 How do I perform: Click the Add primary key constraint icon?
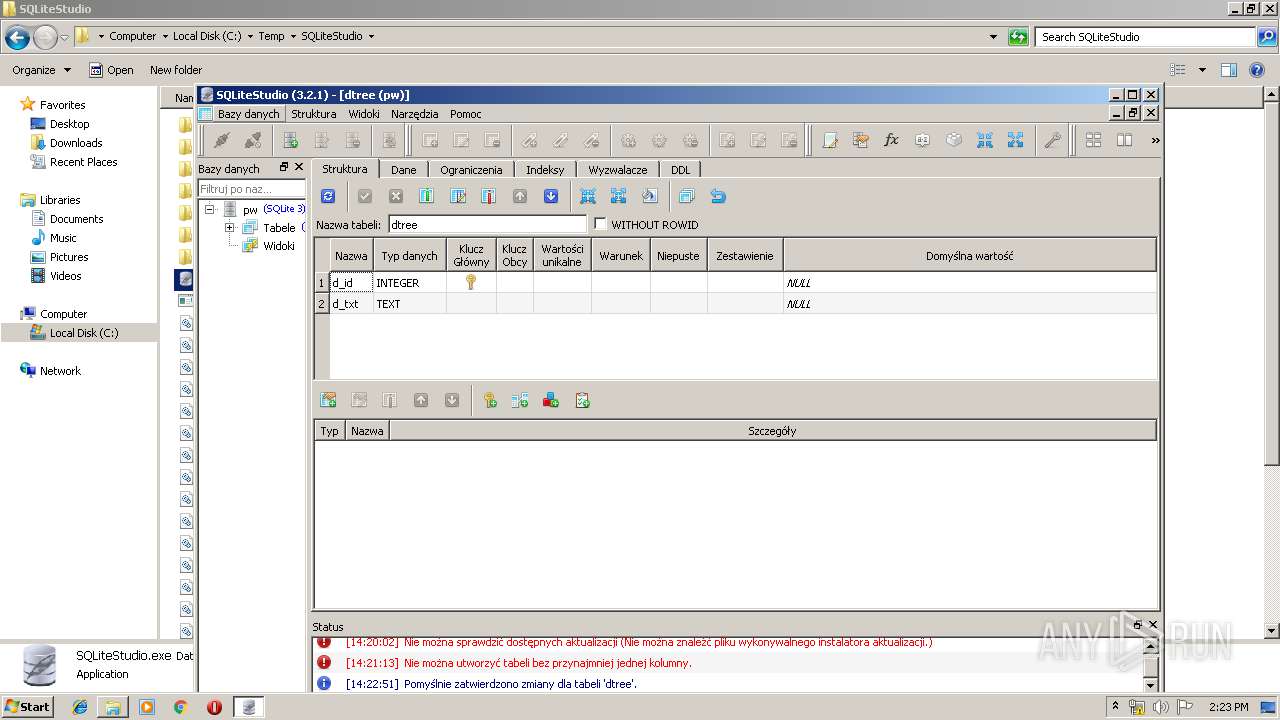pyautogui.click(x=489, y=400)
